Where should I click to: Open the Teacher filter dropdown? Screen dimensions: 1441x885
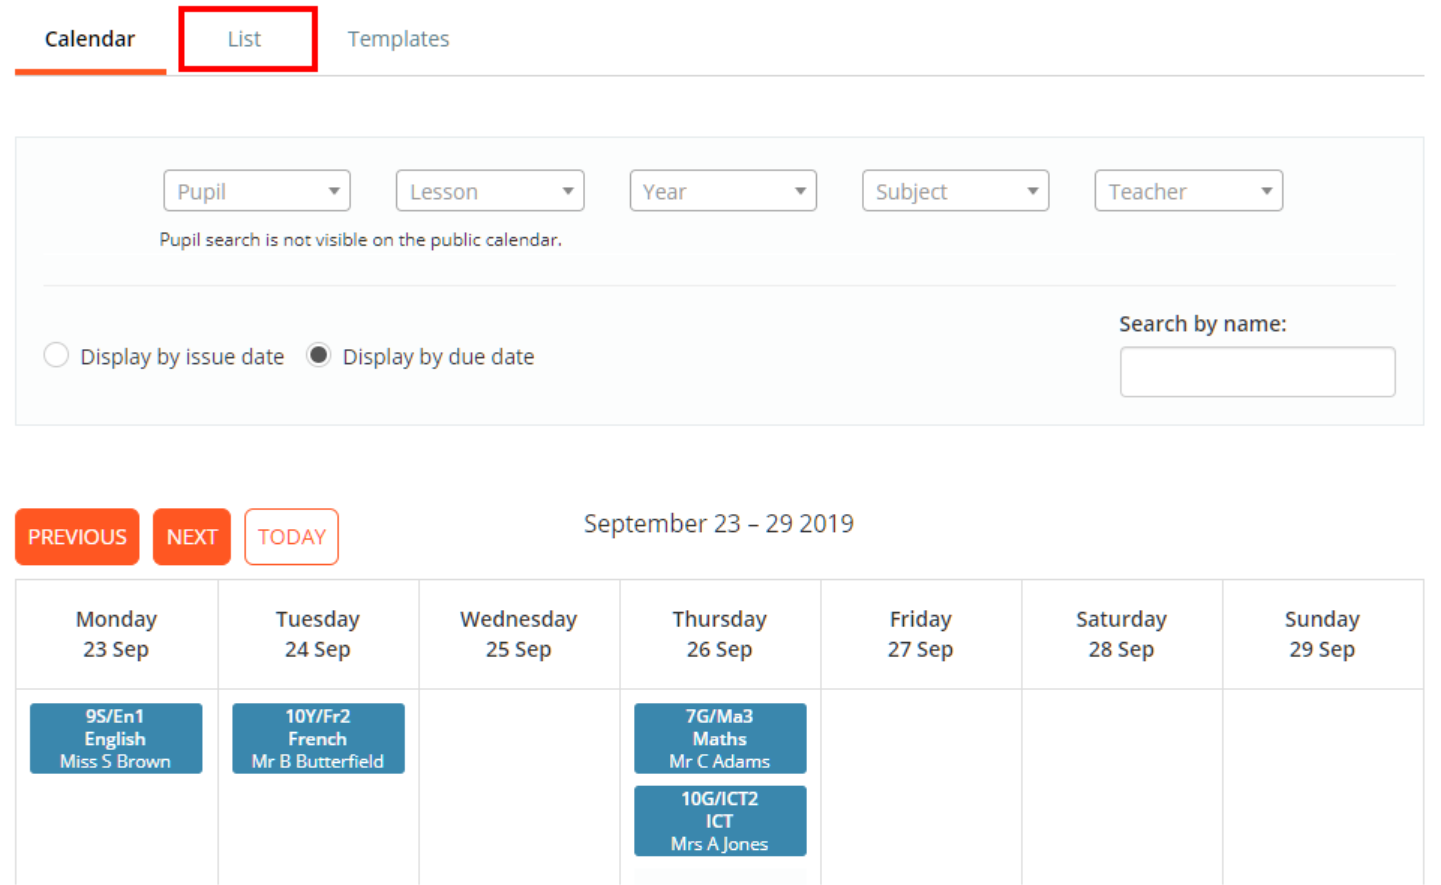(x=1188, y=190)
